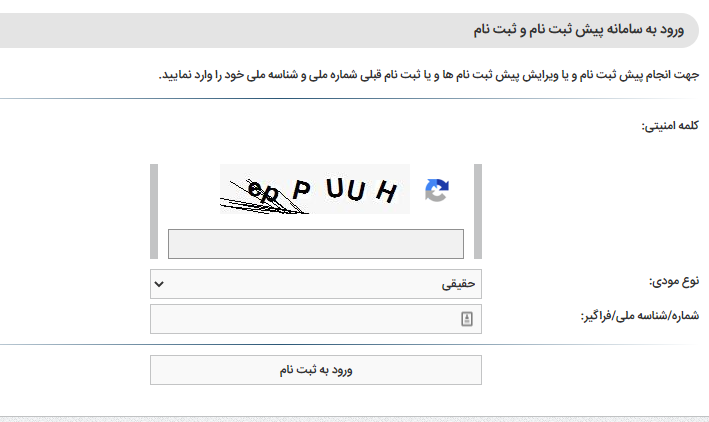Click the double U letters in captcha

point(345,189)
